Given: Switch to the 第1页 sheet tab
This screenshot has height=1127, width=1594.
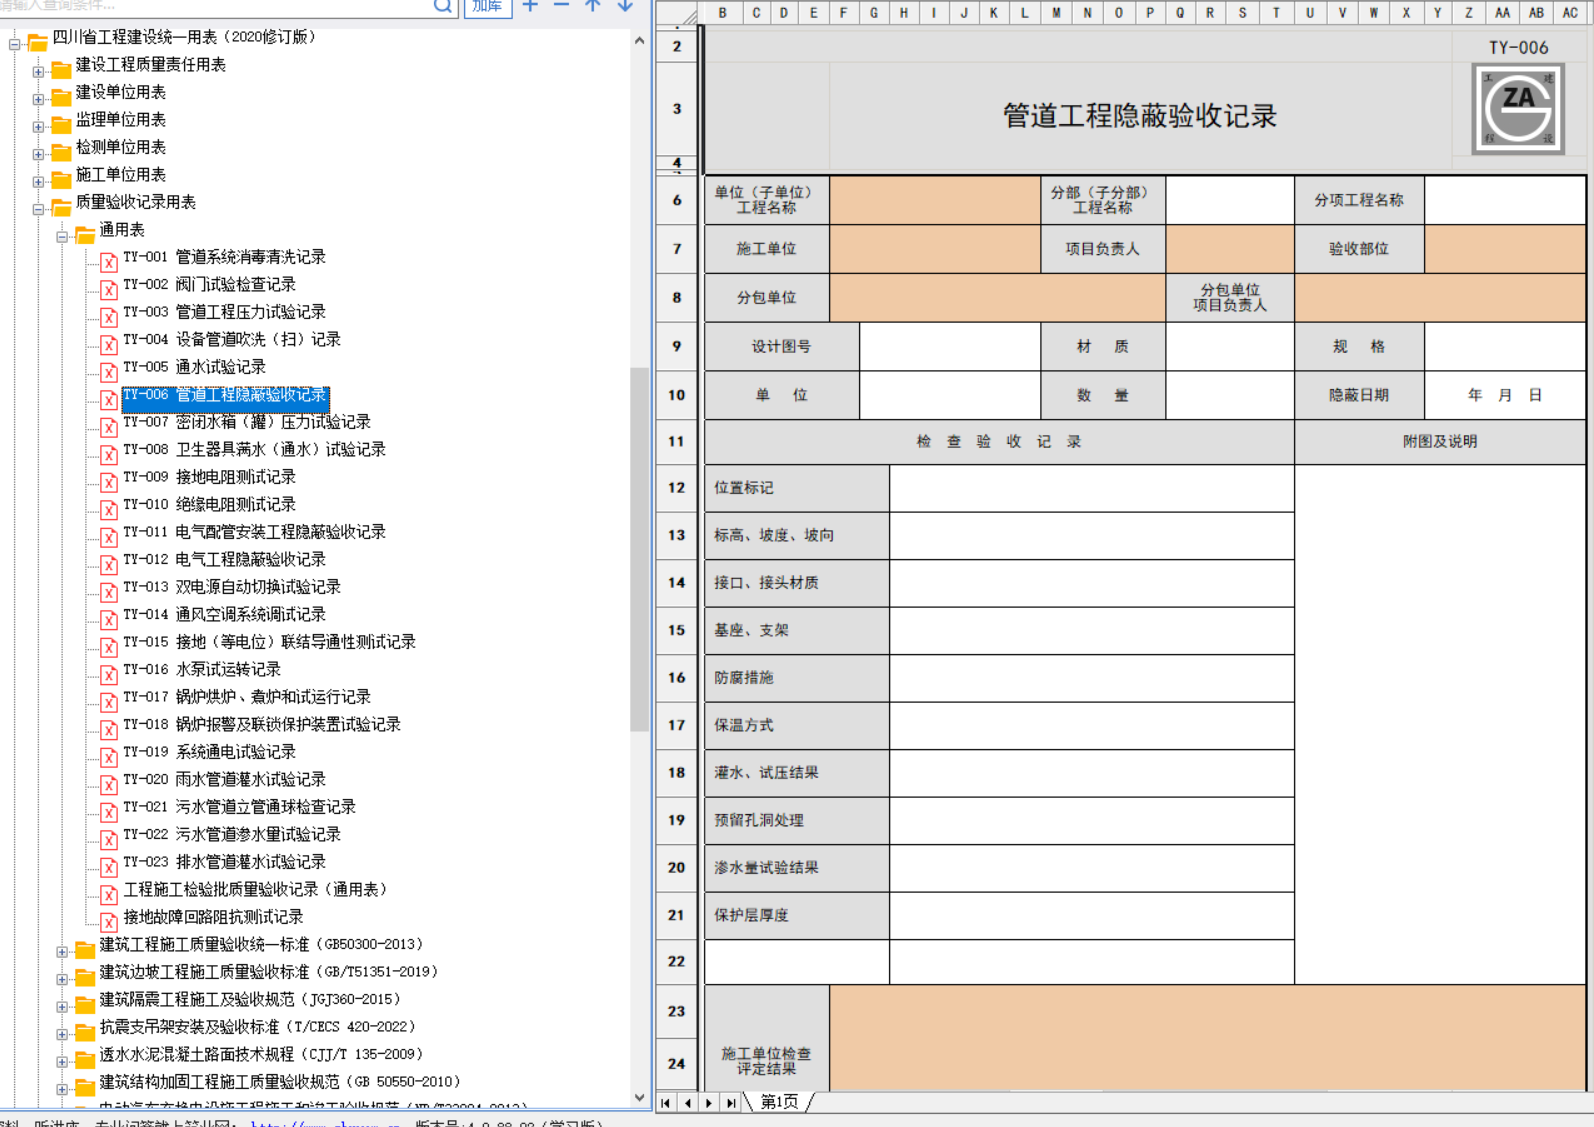Looking at the screenshot, I should 779,1102.
